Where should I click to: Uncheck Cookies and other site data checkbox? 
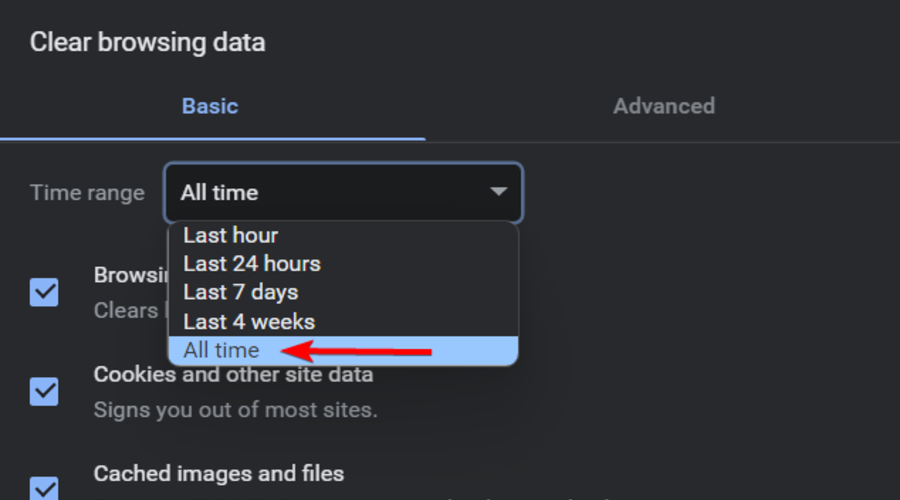pyautogui.click(x=44, y=391)
